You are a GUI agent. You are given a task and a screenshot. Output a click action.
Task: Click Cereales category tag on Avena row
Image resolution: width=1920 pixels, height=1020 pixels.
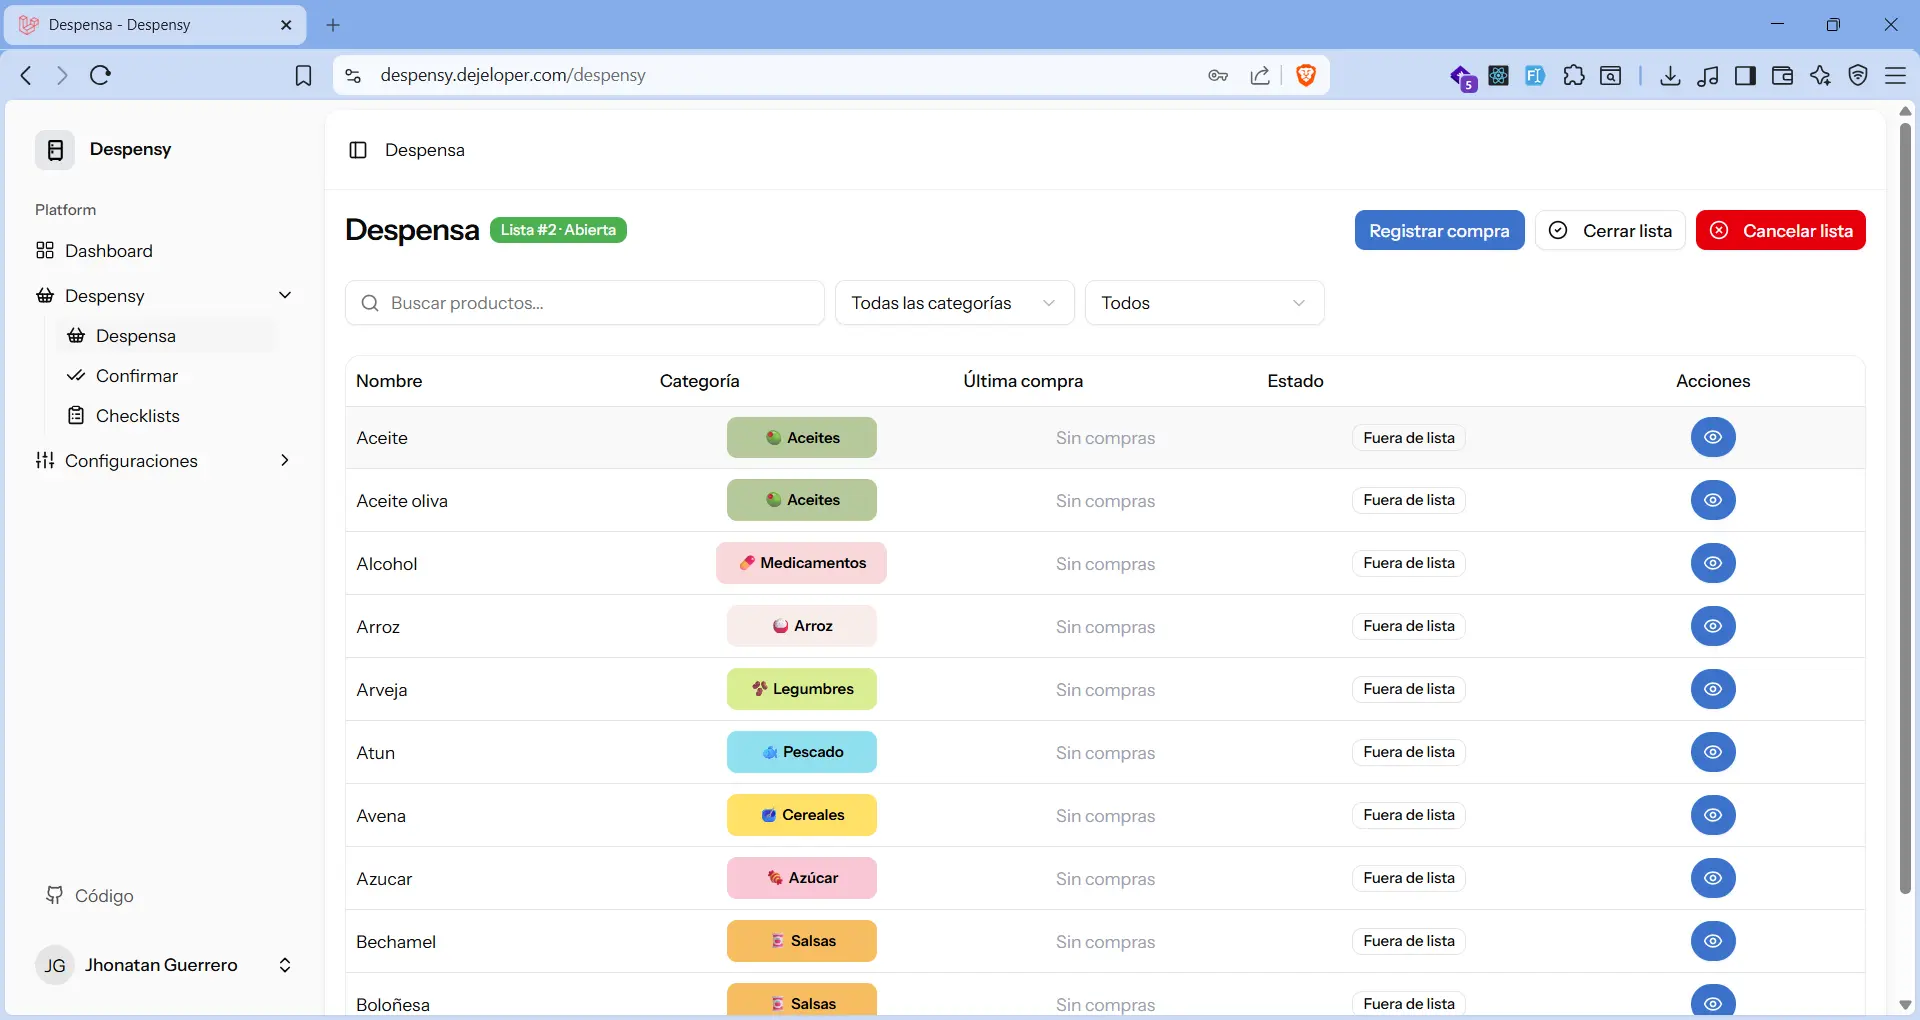pos(802,815)
